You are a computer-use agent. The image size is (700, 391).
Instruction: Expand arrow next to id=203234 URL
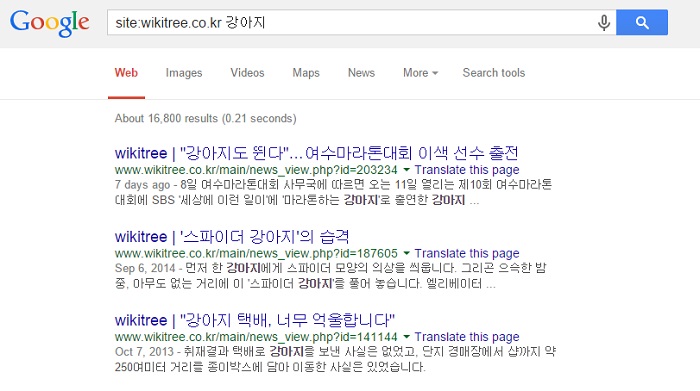click(406, 170)
